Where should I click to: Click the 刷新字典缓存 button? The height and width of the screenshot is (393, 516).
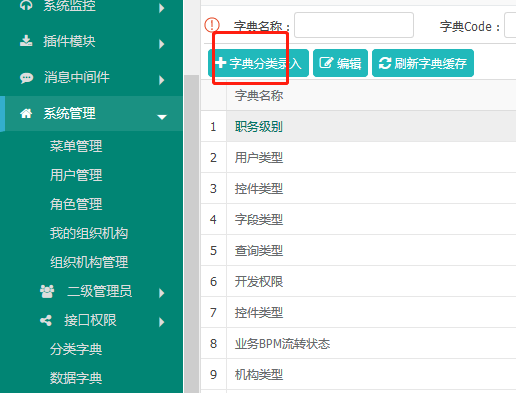click(x=423, y=63)
